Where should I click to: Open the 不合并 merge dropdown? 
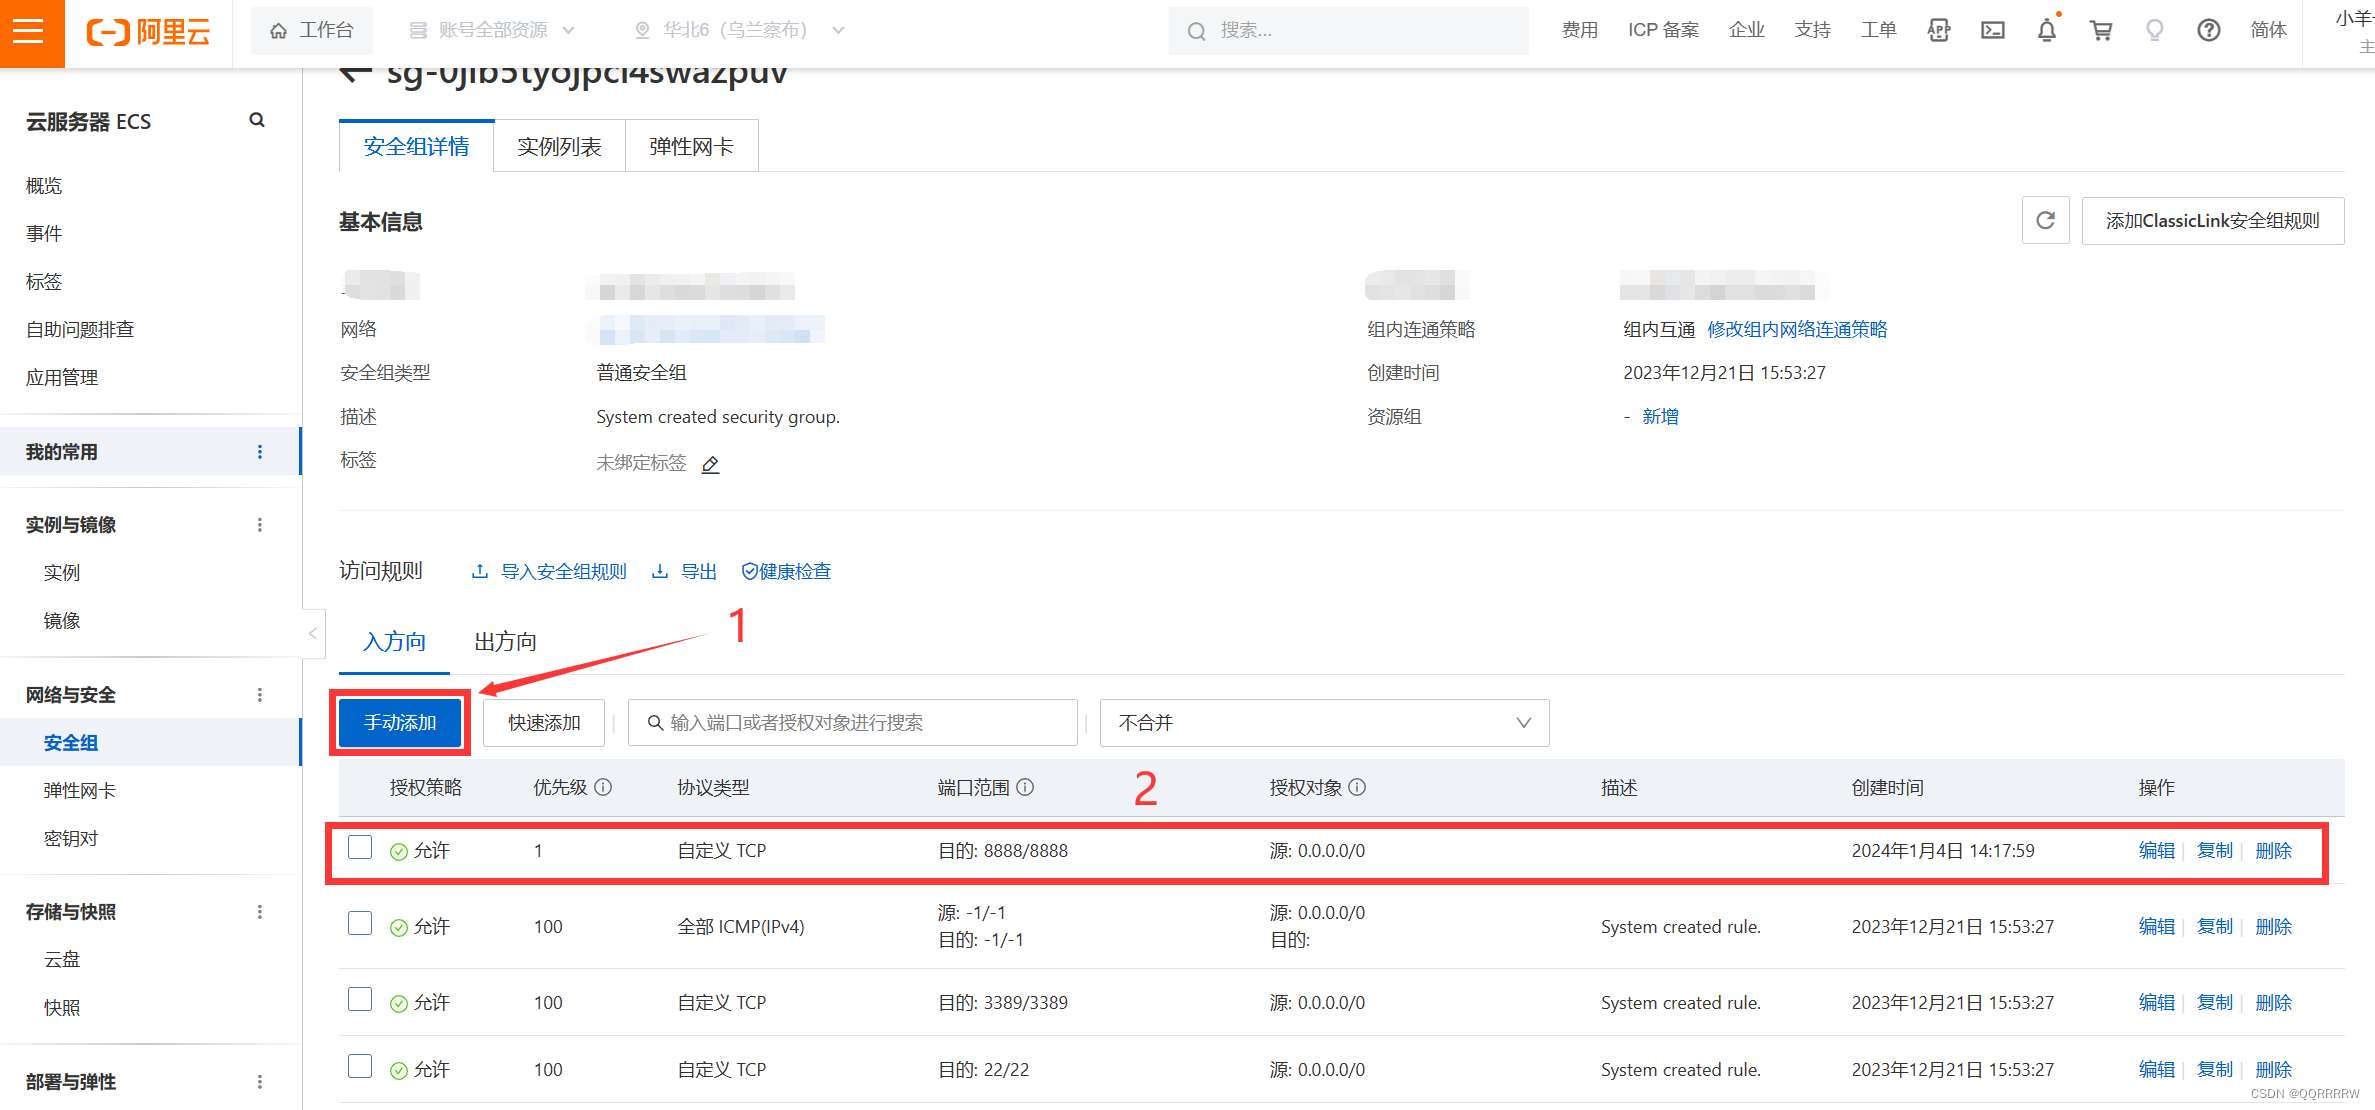(x=1324, y=723)
